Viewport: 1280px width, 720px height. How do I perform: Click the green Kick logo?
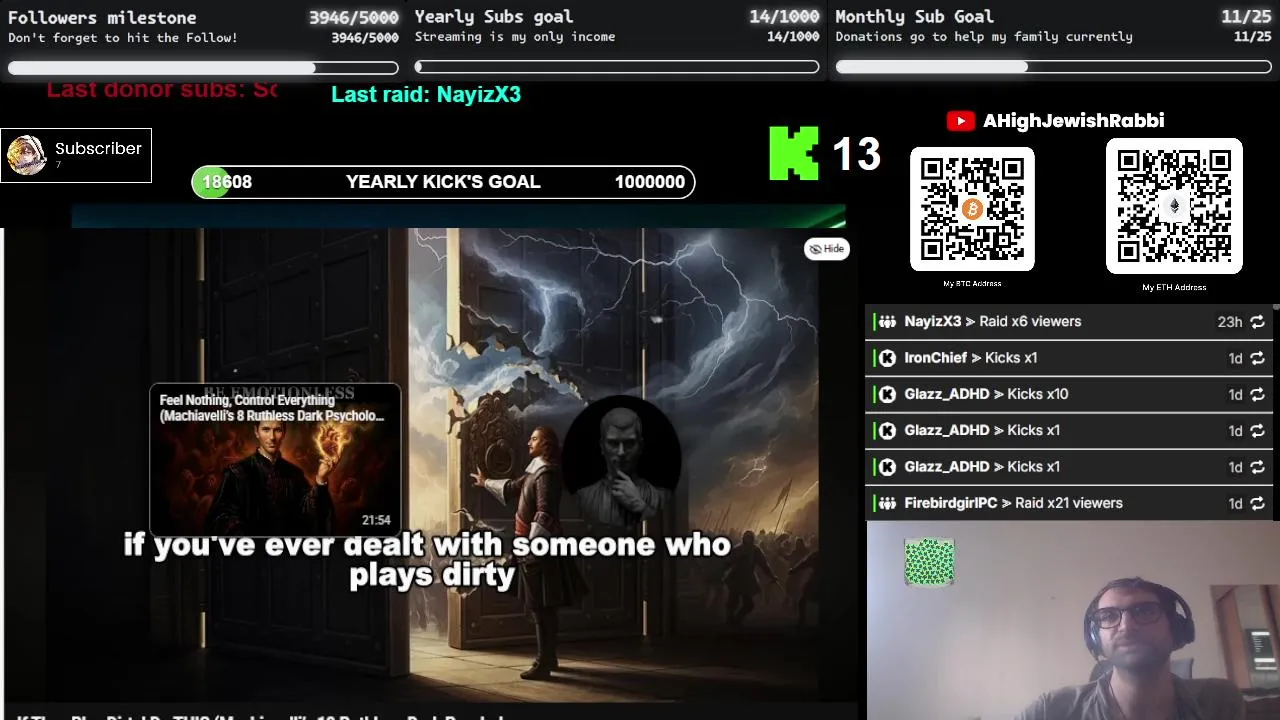tap(794, 153)
